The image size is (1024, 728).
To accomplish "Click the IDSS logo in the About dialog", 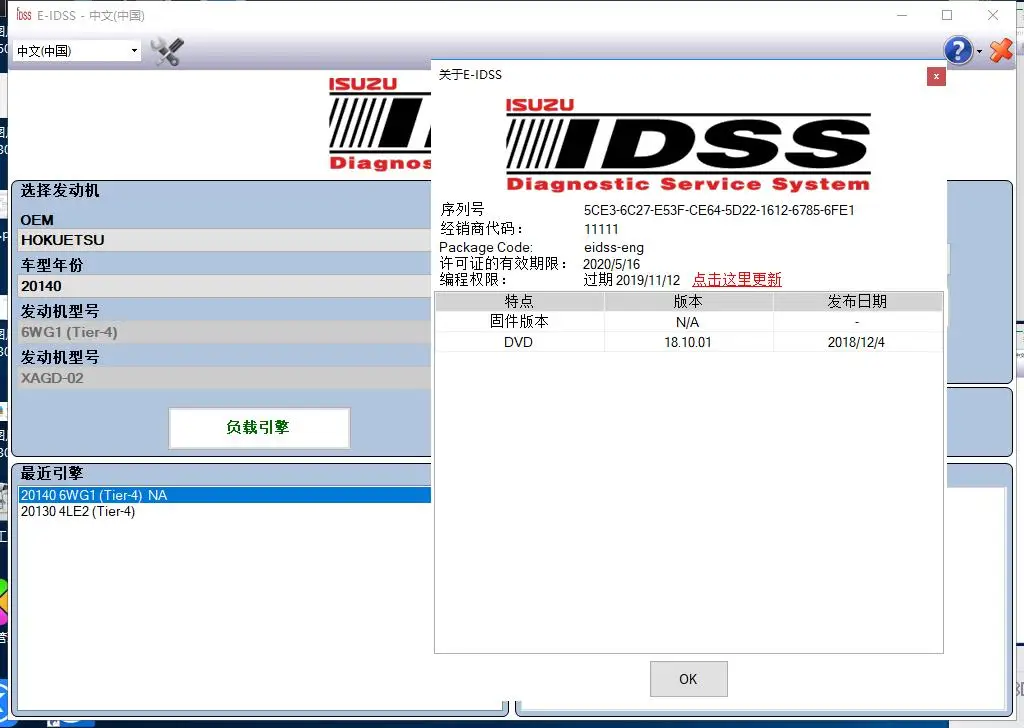I will (688, 145).
